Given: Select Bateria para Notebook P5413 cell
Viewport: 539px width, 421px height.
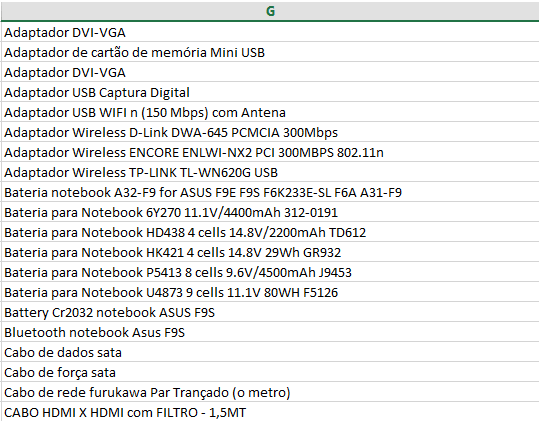Looking at the screenshot, I should point(270,272).
